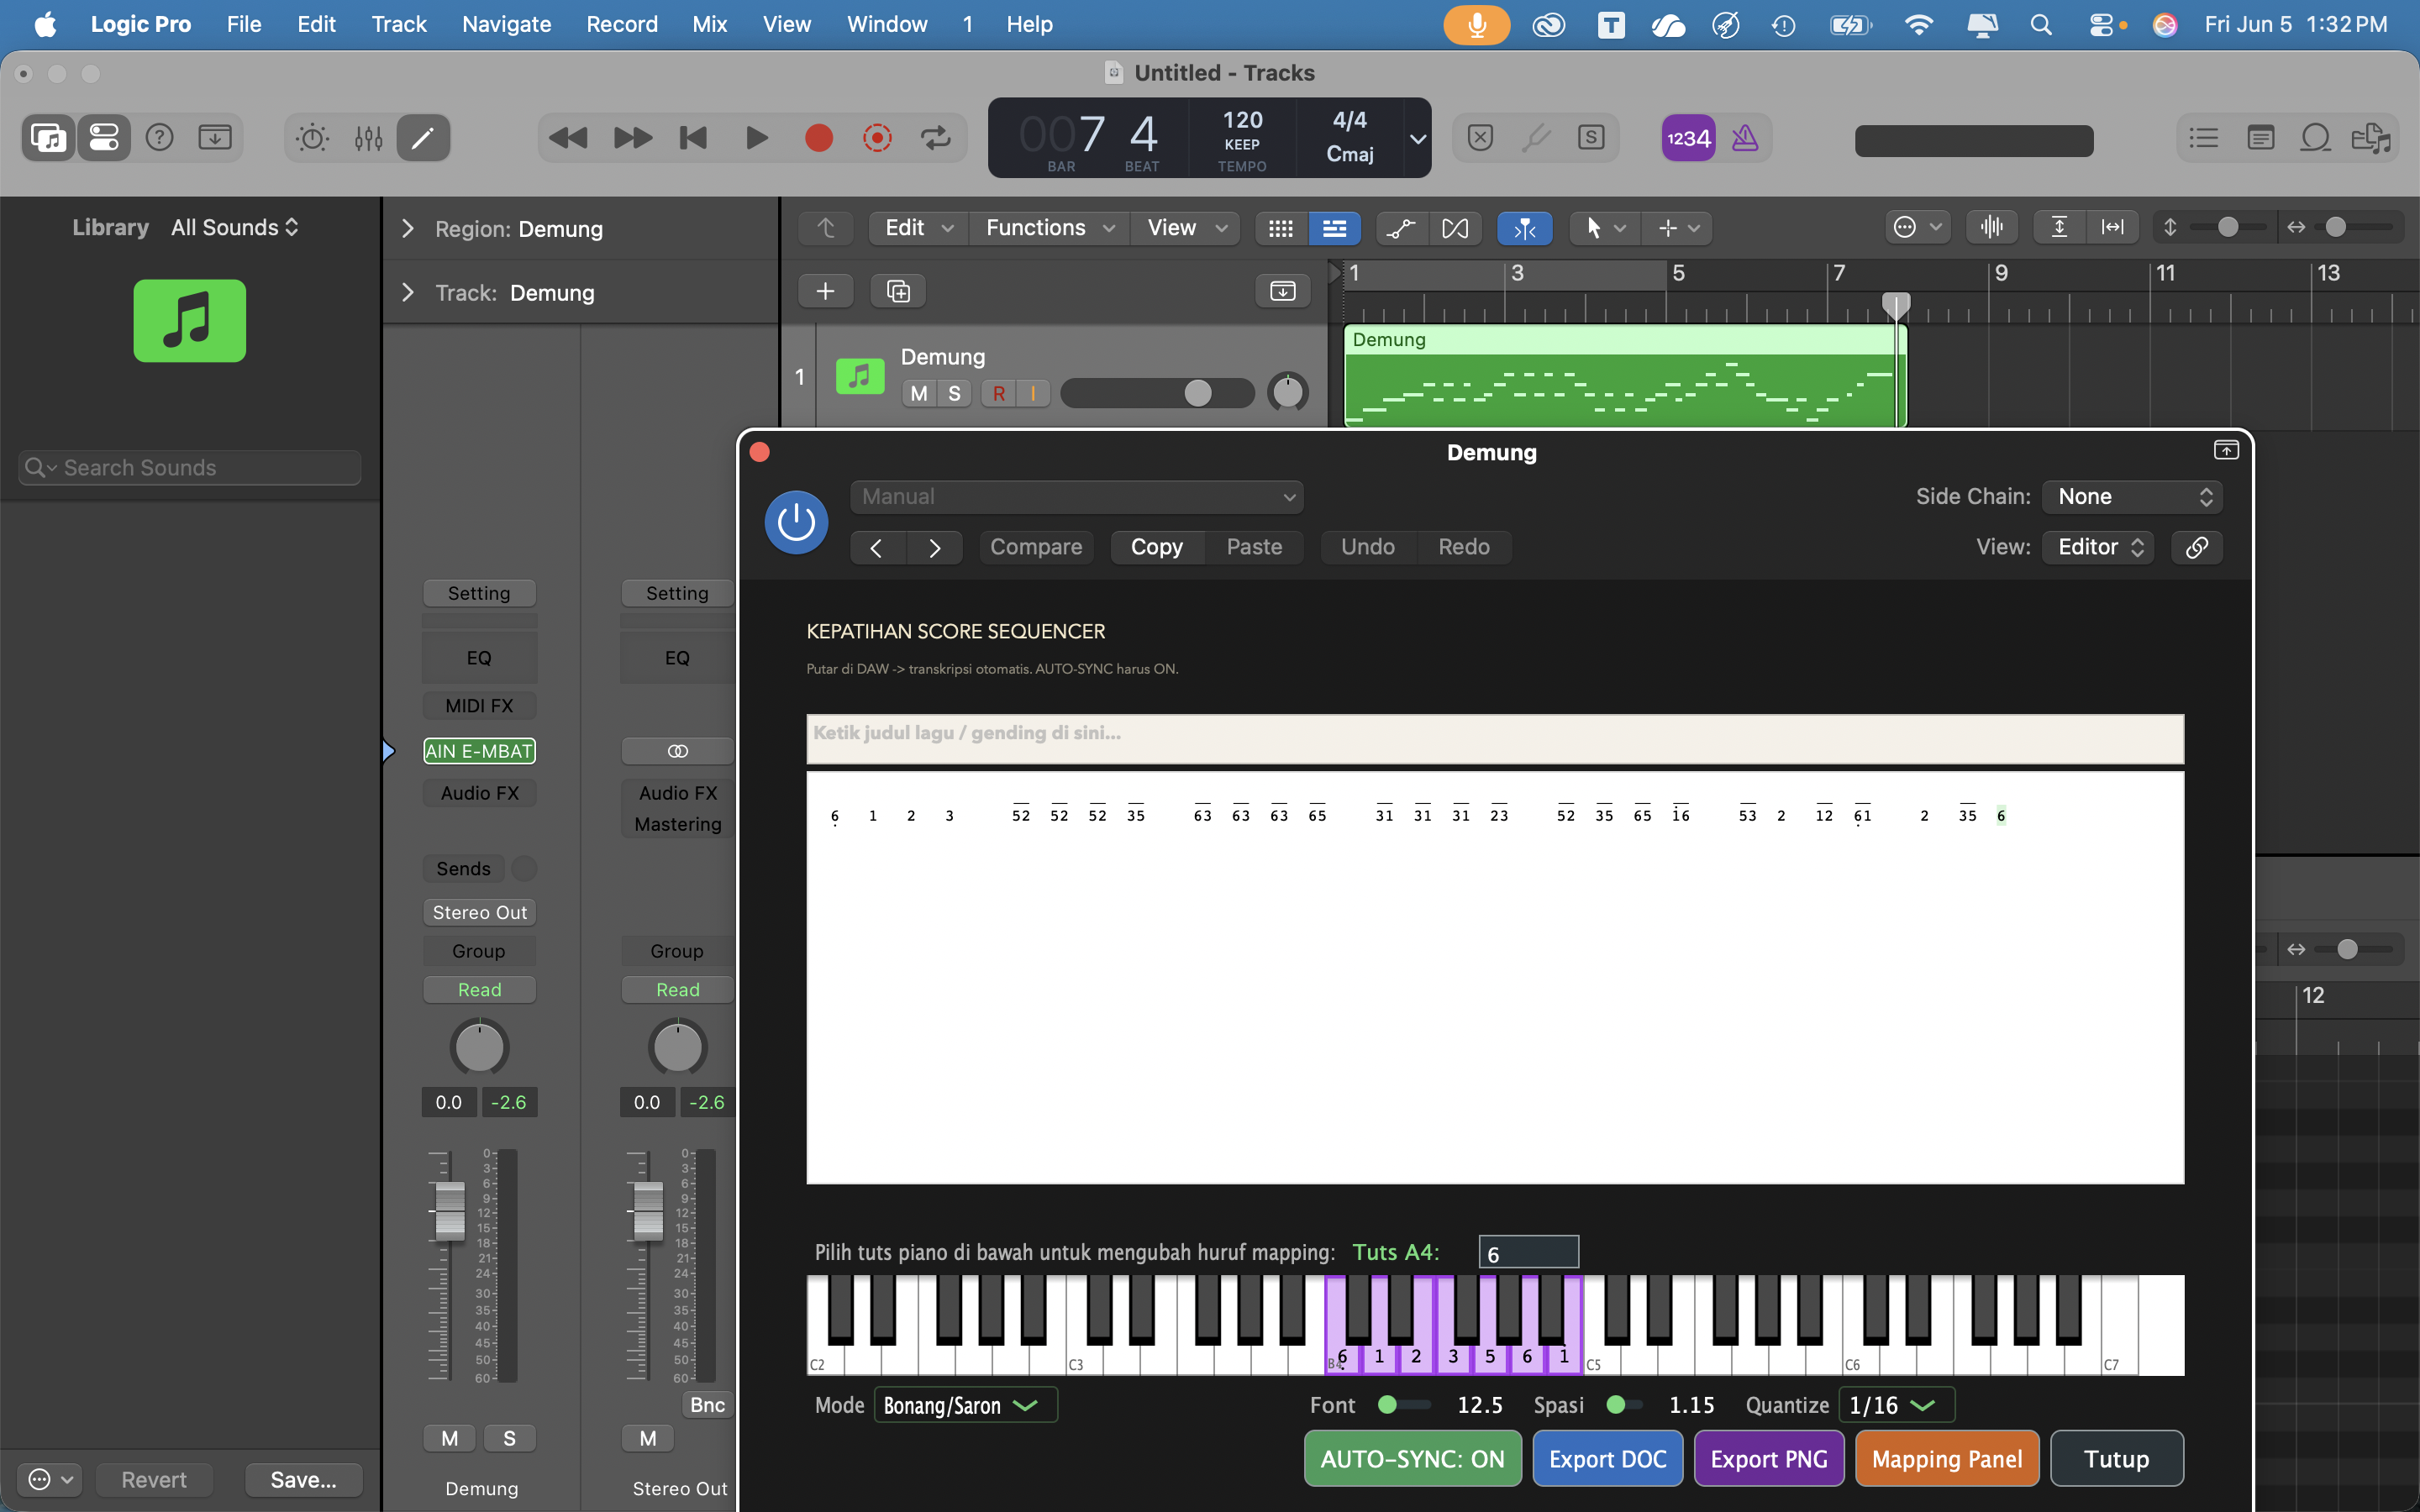This screenshot has height=1512, width=2420.
Task: Show the automation view button
Action: tap(1401, 228)
